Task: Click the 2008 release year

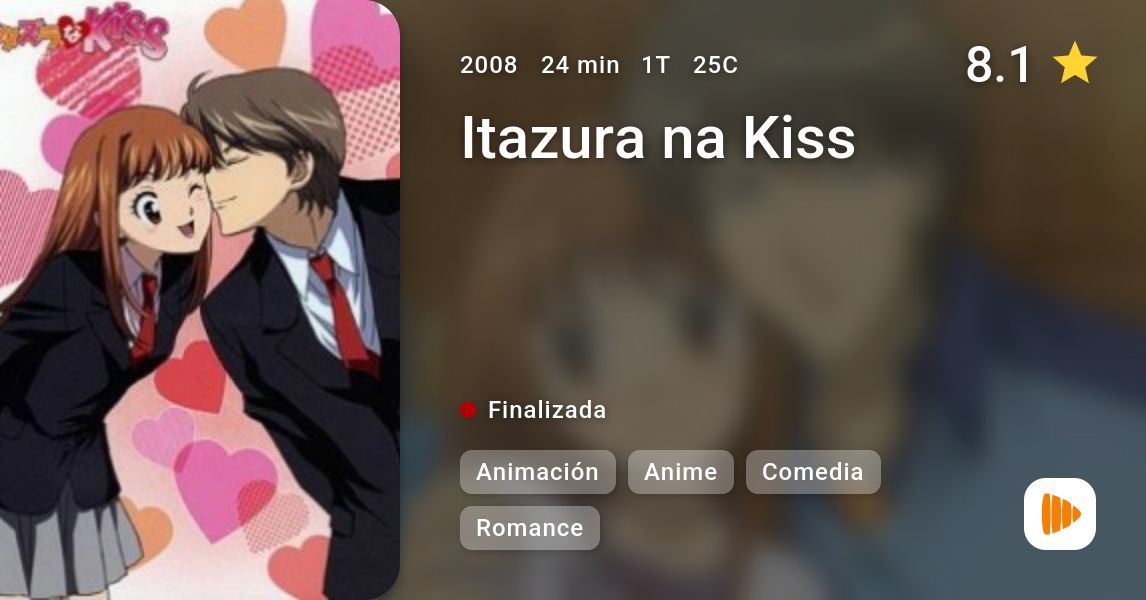Action: click(488, 65)
